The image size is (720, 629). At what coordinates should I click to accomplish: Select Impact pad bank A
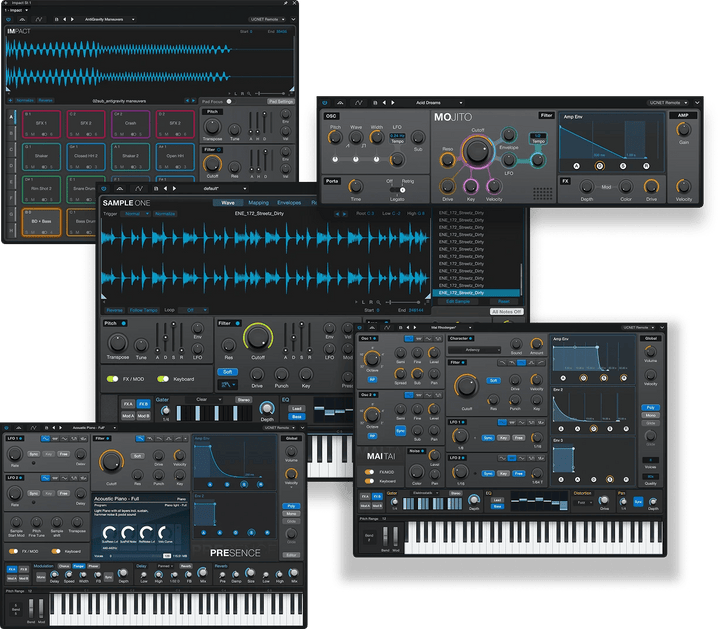tap(11, 117)
